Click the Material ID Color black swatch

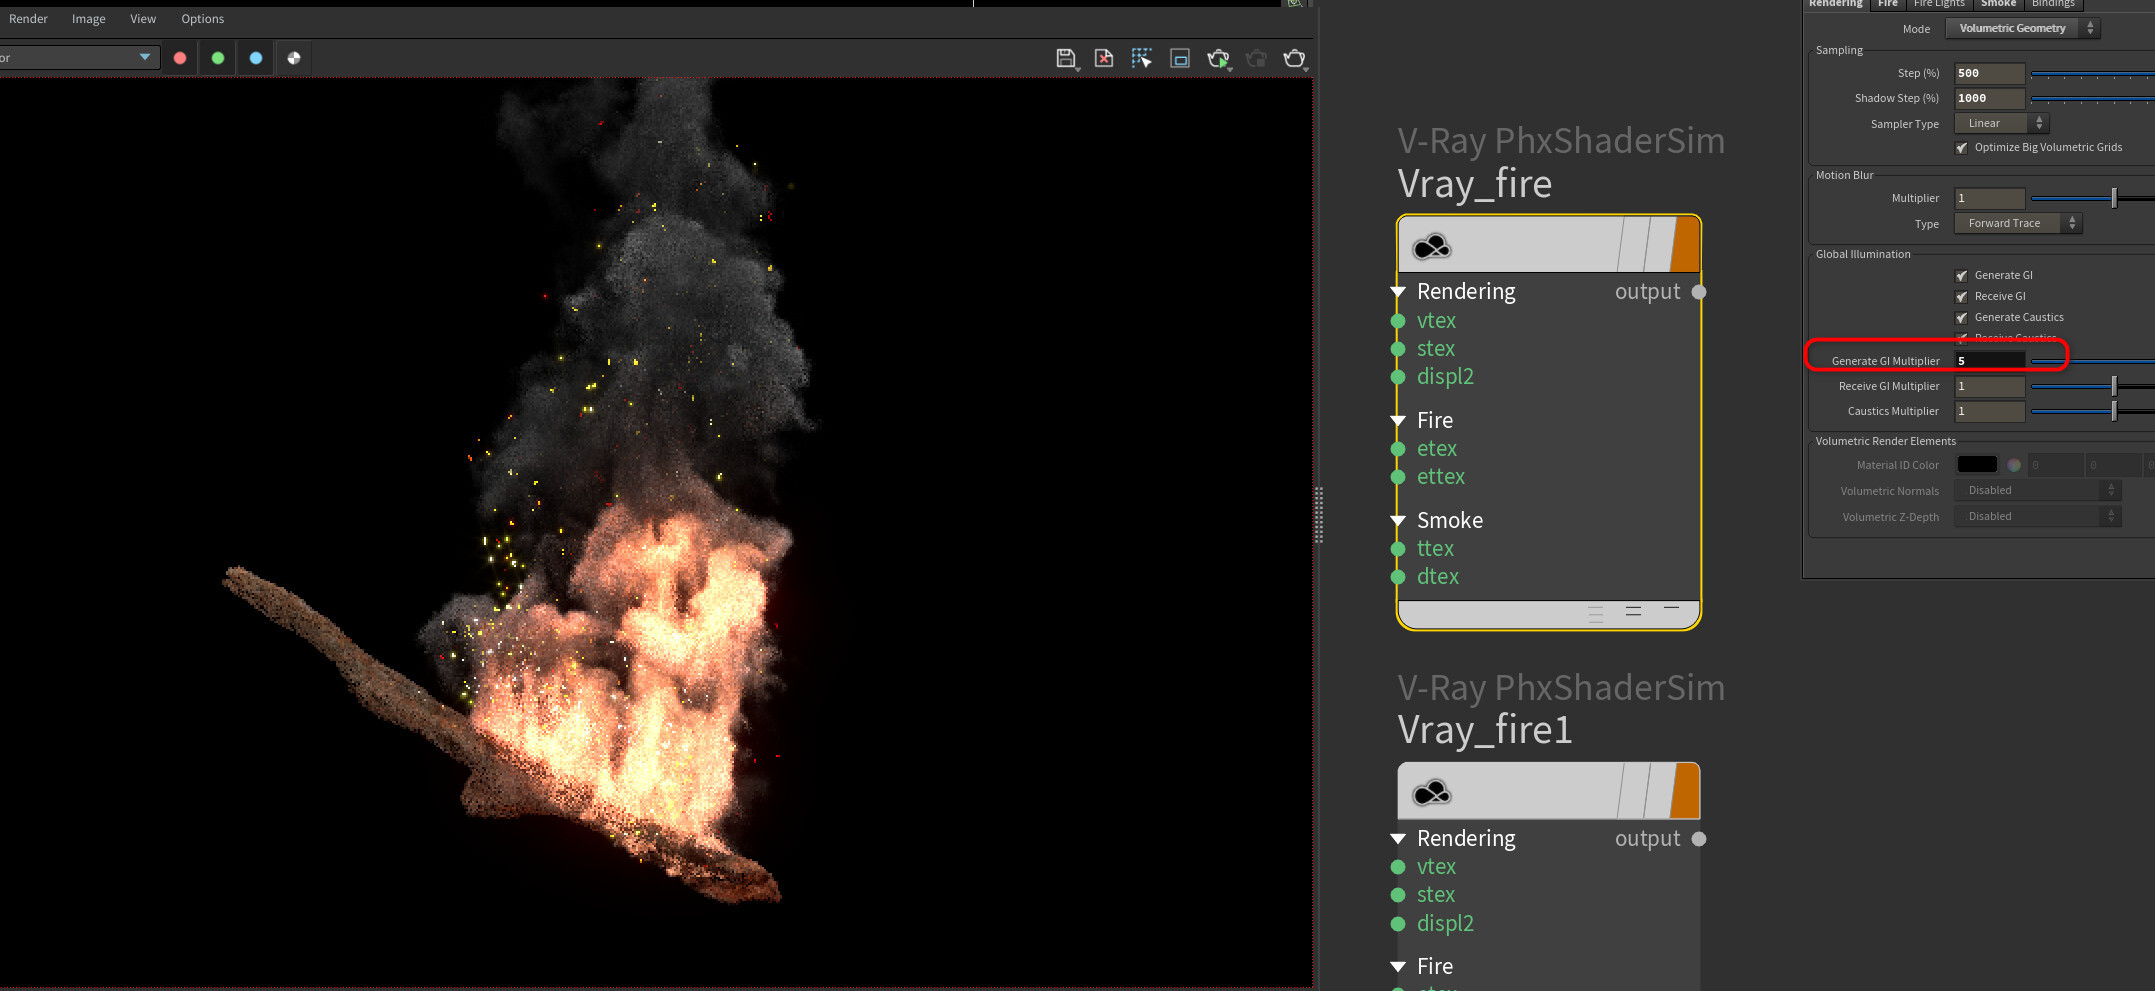tap(1977, 465)
